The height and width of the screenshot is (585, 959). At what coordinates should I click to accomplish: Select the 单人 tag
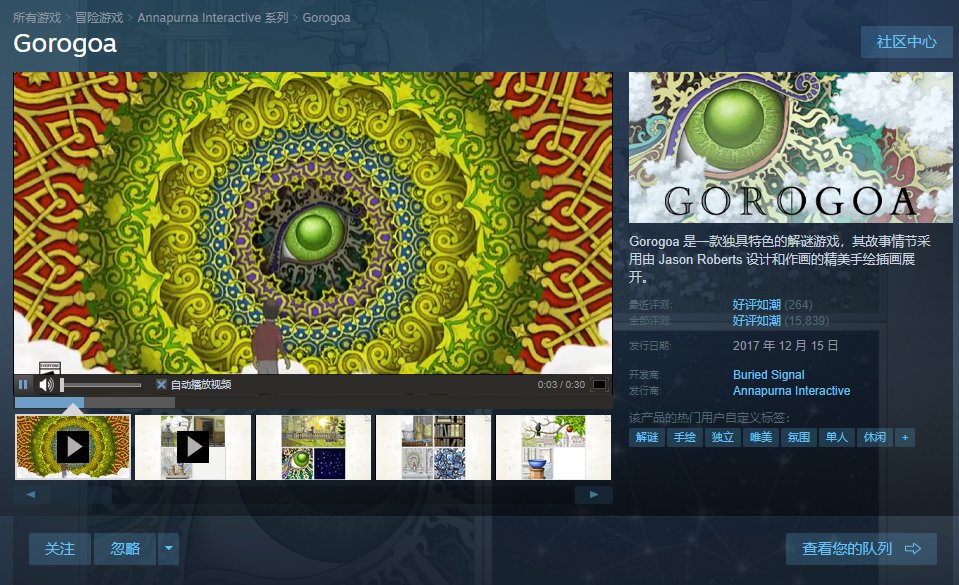tap(837, 437)
